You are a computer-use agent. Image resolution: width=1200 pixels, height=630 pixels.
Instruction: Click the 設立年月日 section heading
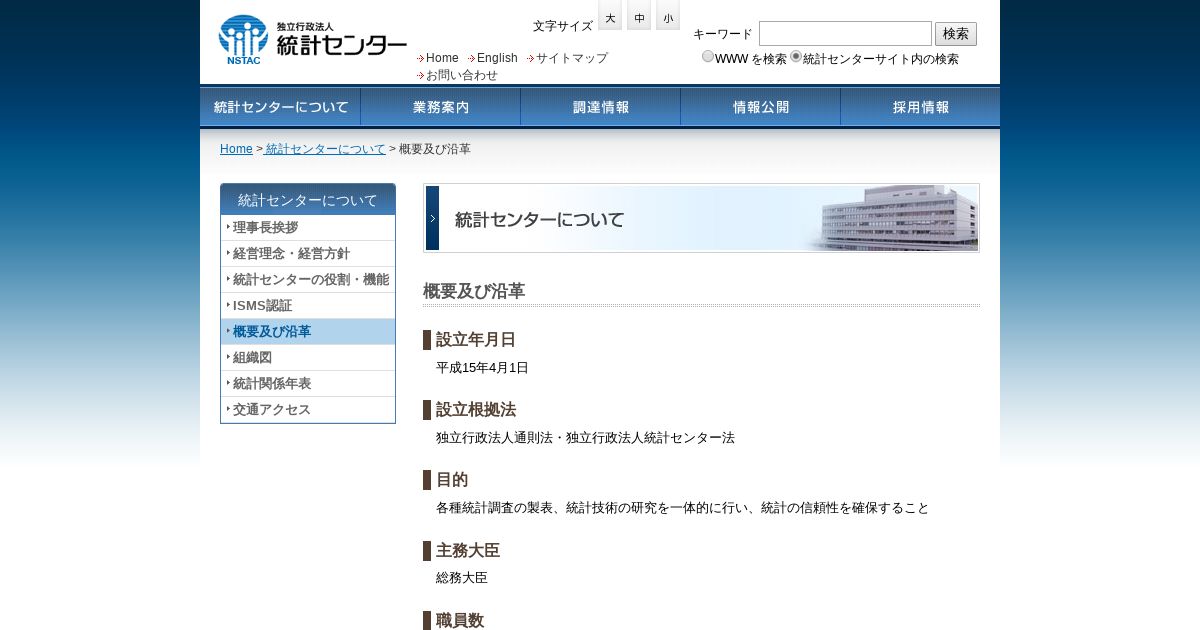click(x=476, y=340)
